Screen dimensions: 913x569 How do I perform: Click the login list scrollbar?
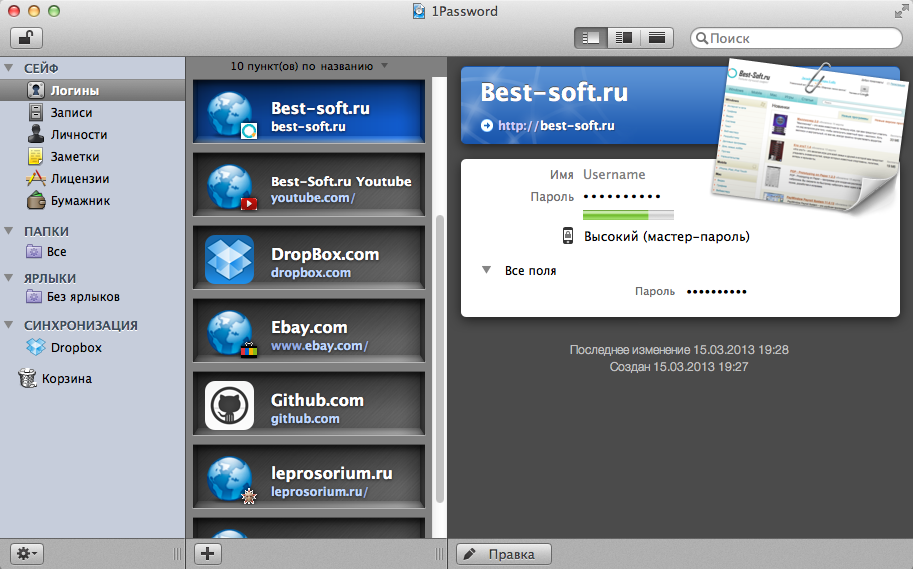(x=440, y=359)
